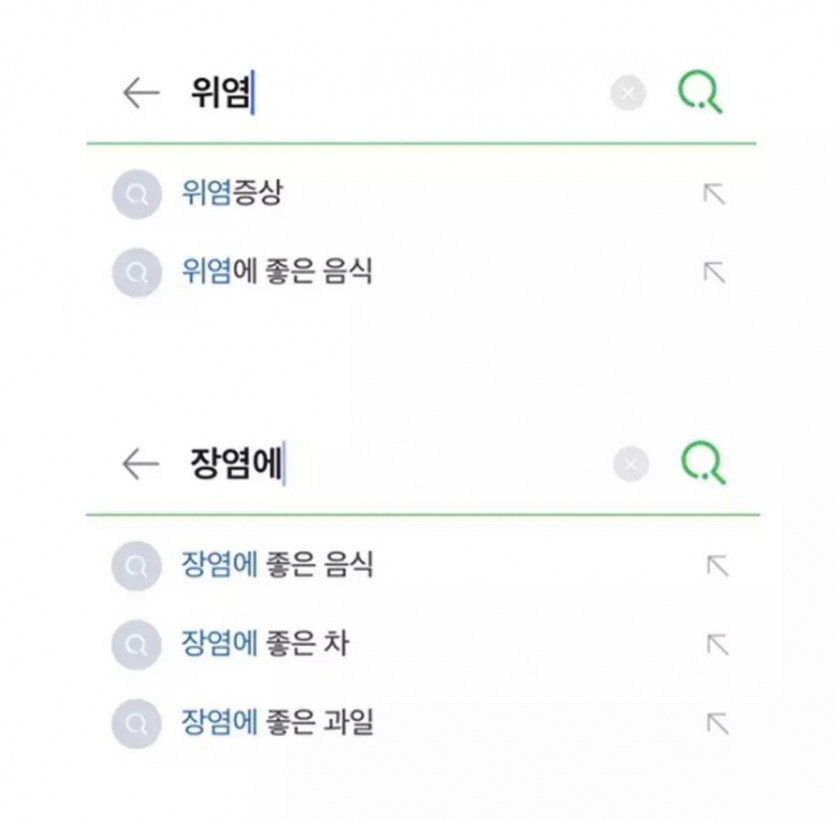Viewport: 835px width, 821px height.
Task: Go back from the '장염에' search
Action: 141,464
